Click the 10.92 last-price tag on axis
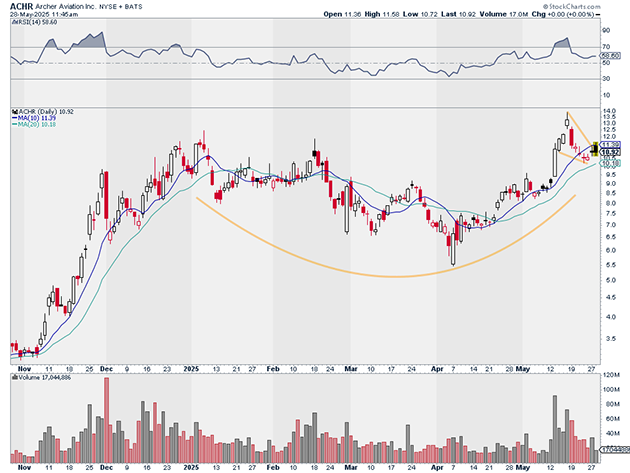This screenshot has width=630, height=473. click(x=610, y=152)
